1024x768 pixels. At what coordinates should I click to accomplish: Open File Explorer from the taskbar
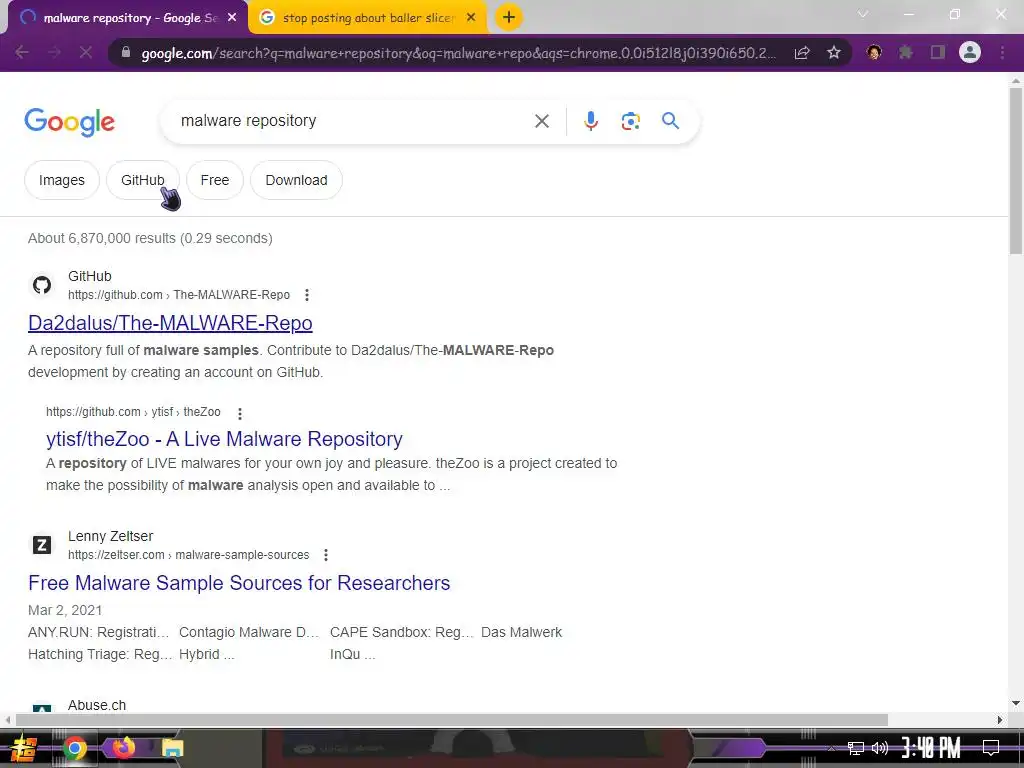(x=172, y=748)
